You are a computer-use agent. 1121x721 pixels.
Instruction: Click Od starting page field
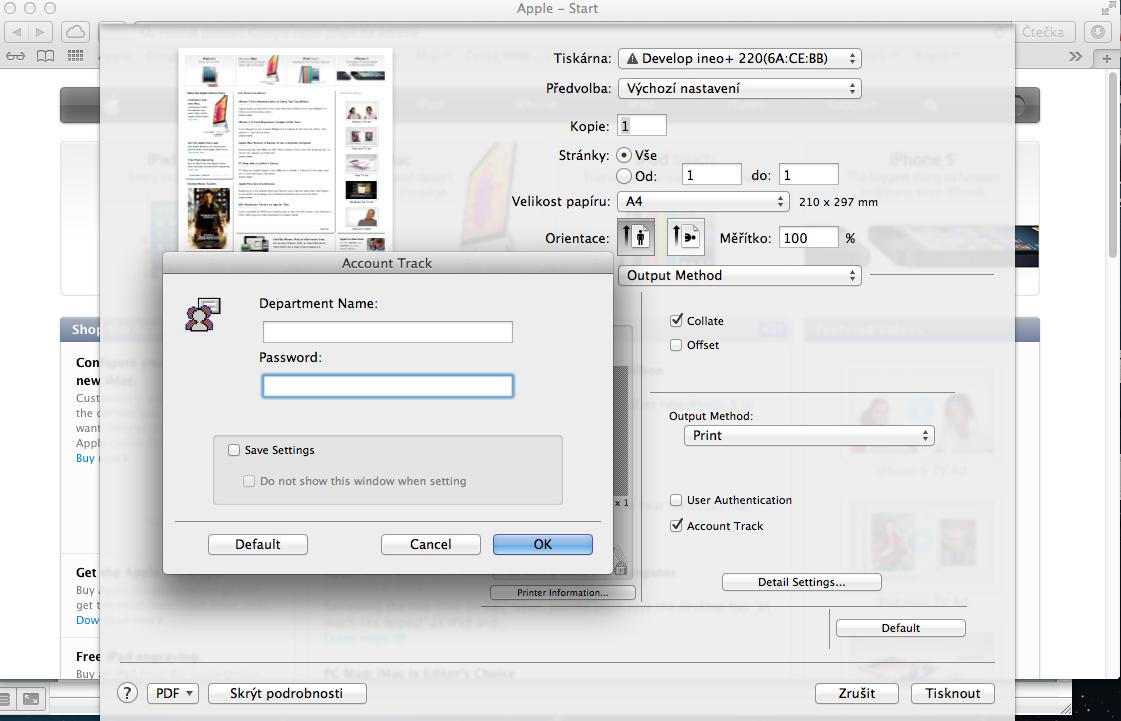pos(711,175)
